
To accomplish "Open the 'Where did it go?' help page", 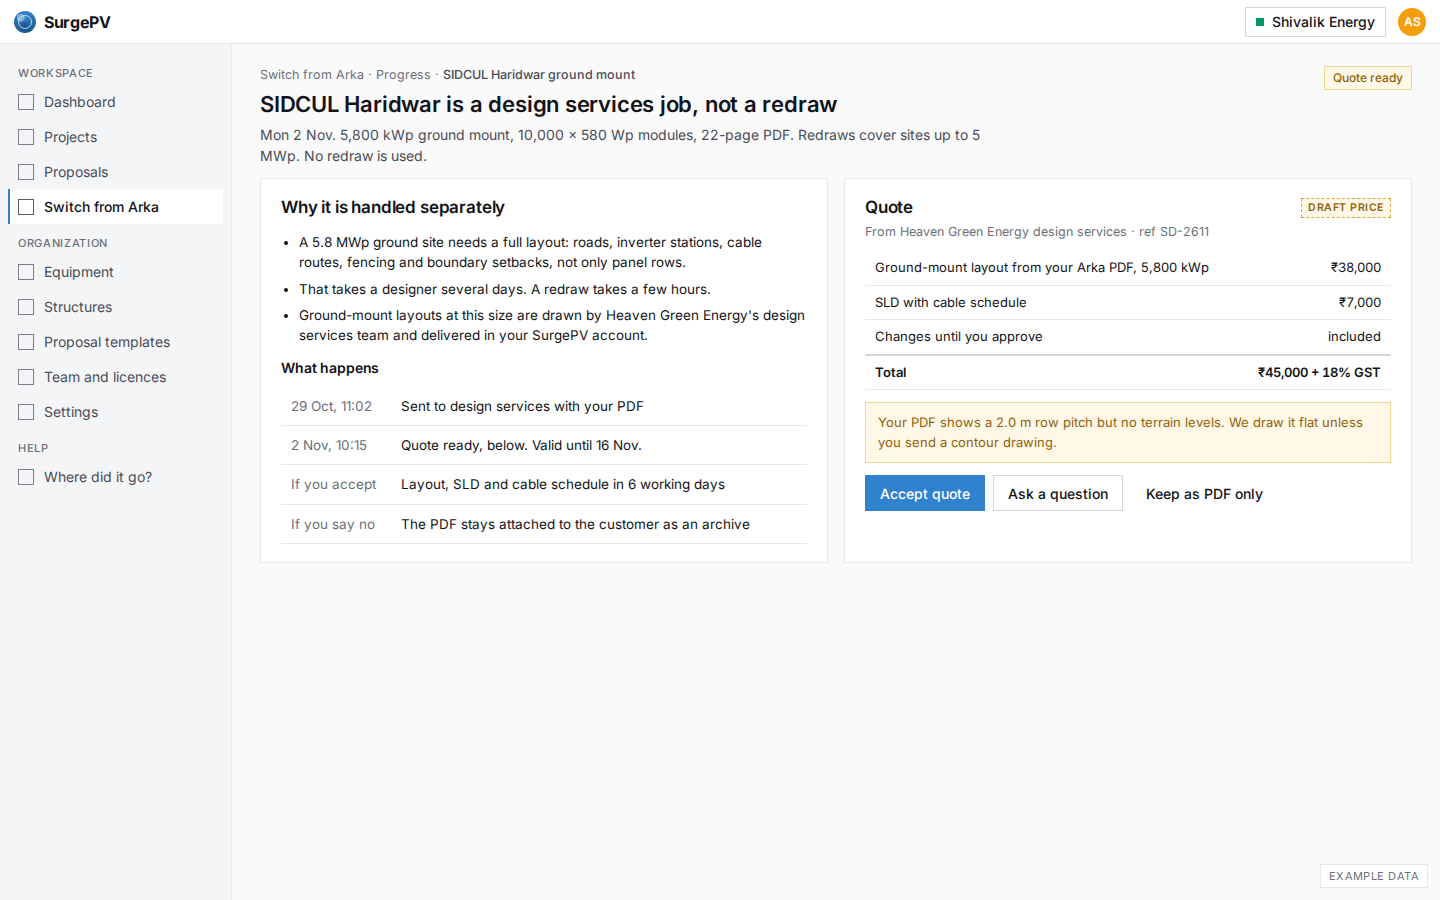I will (116, 477).
